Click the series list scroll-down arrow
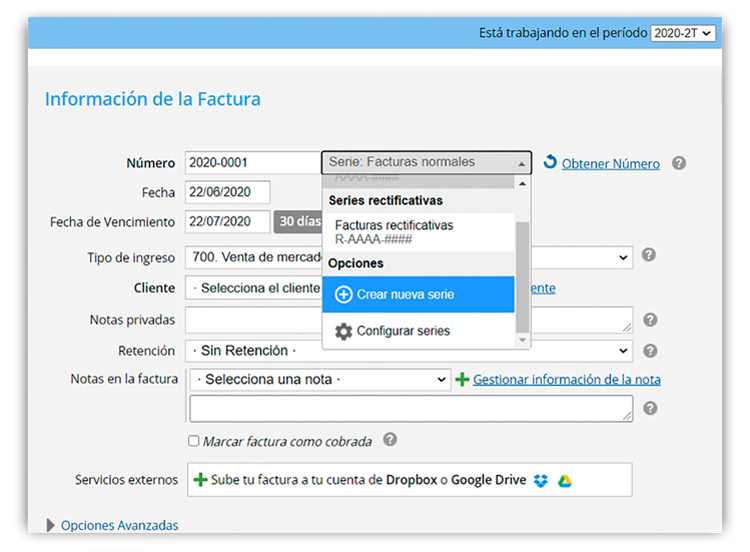This screenshot has height=552, width=750. tap(522, 340)
